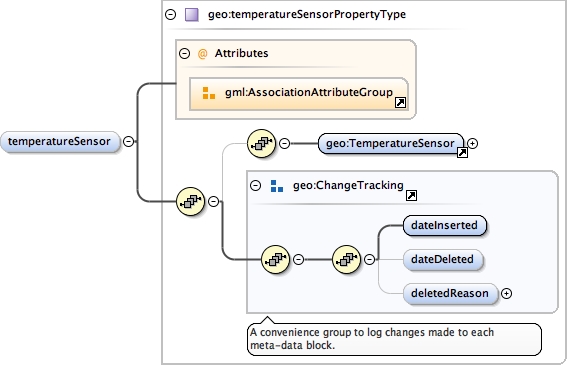The width and height of the screenshot is (568, 366).
Task: Expand the deletedReason element
Action: (506, 294)
